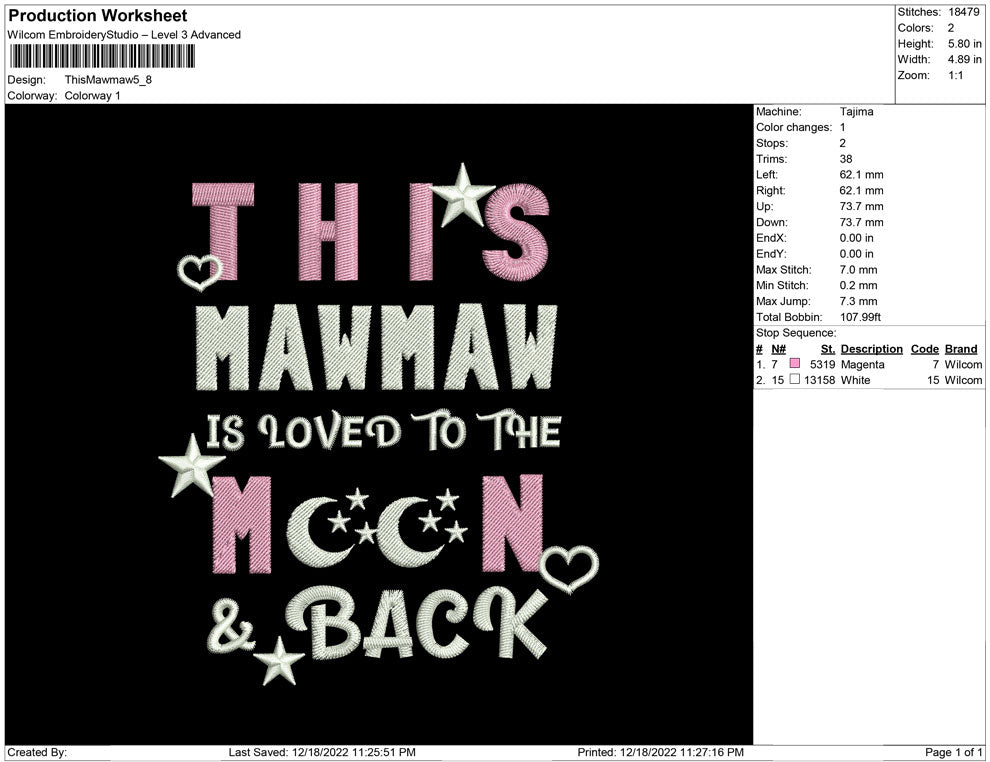990x762 pixels.
Task: Click the heart outline beside letter T
Action: tap(200, 272)
